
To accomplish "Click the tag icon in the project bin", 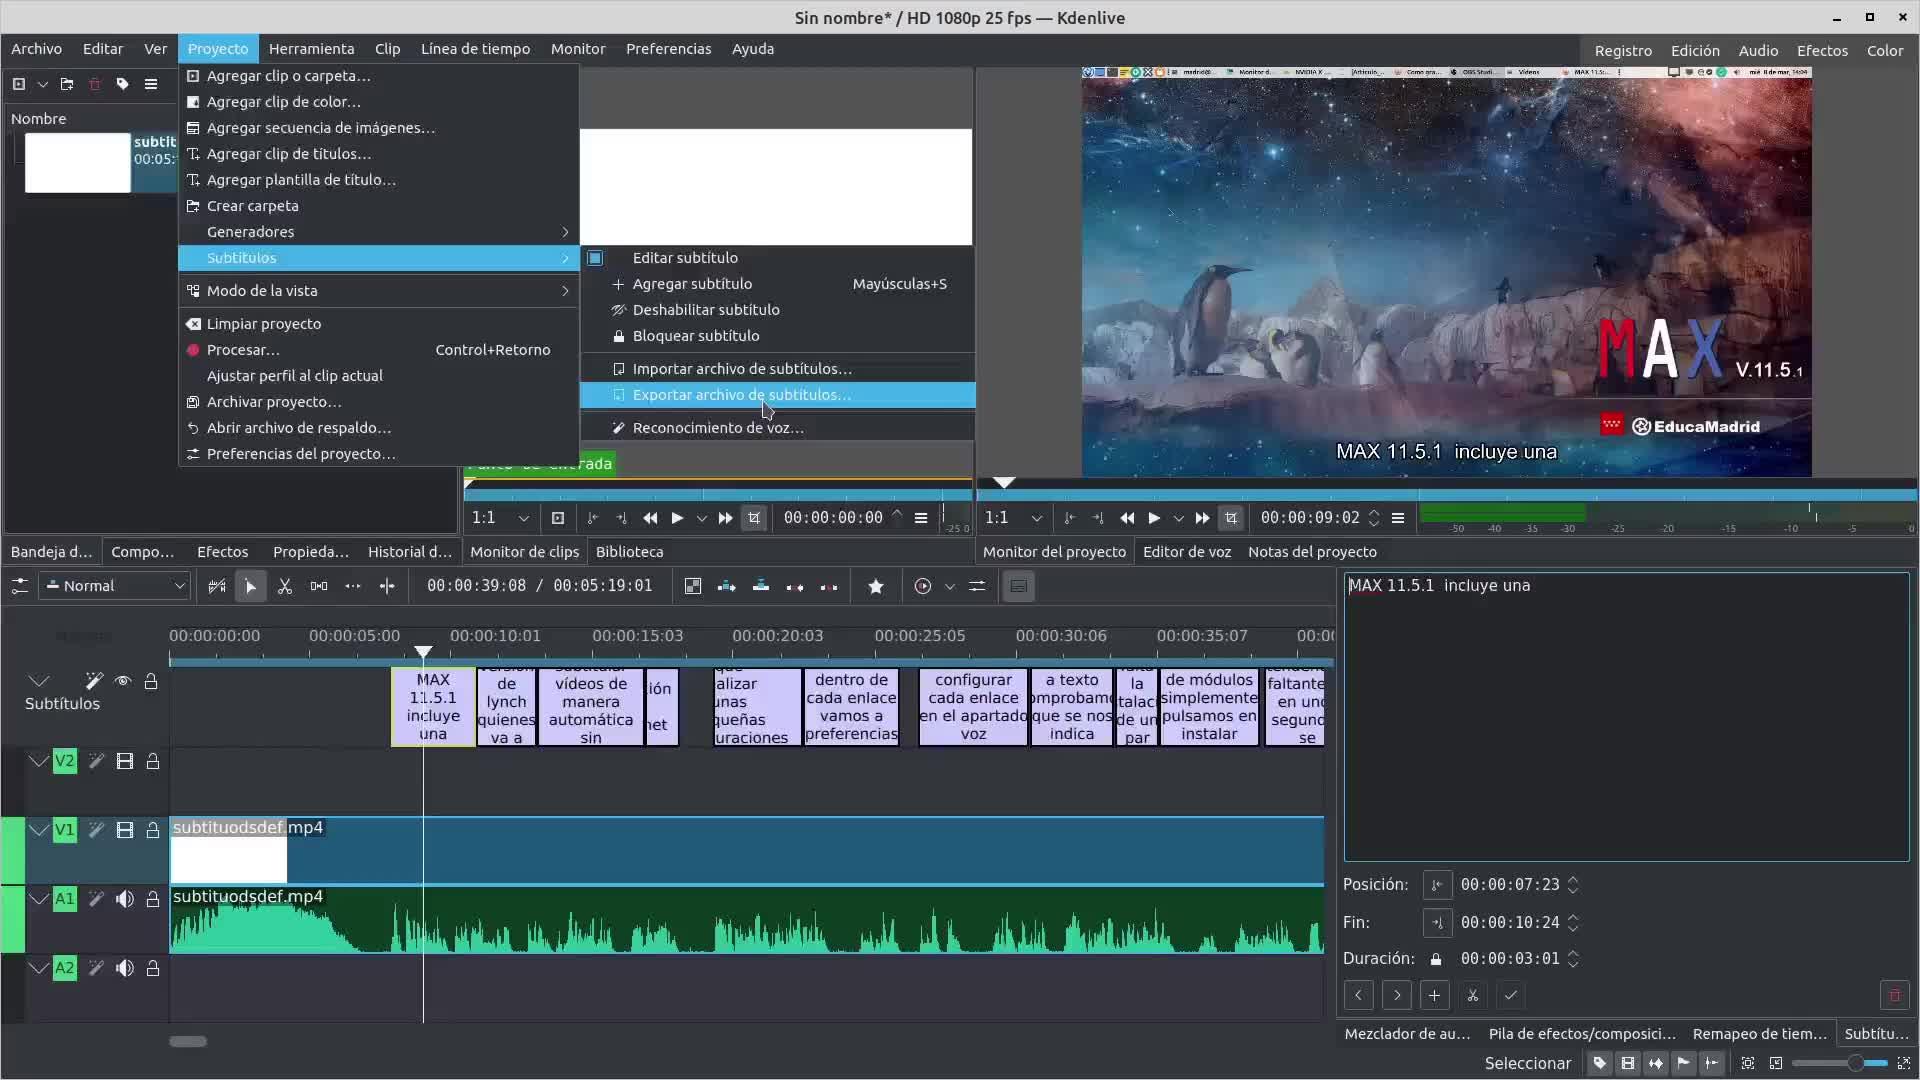I will tap(122, 84).
